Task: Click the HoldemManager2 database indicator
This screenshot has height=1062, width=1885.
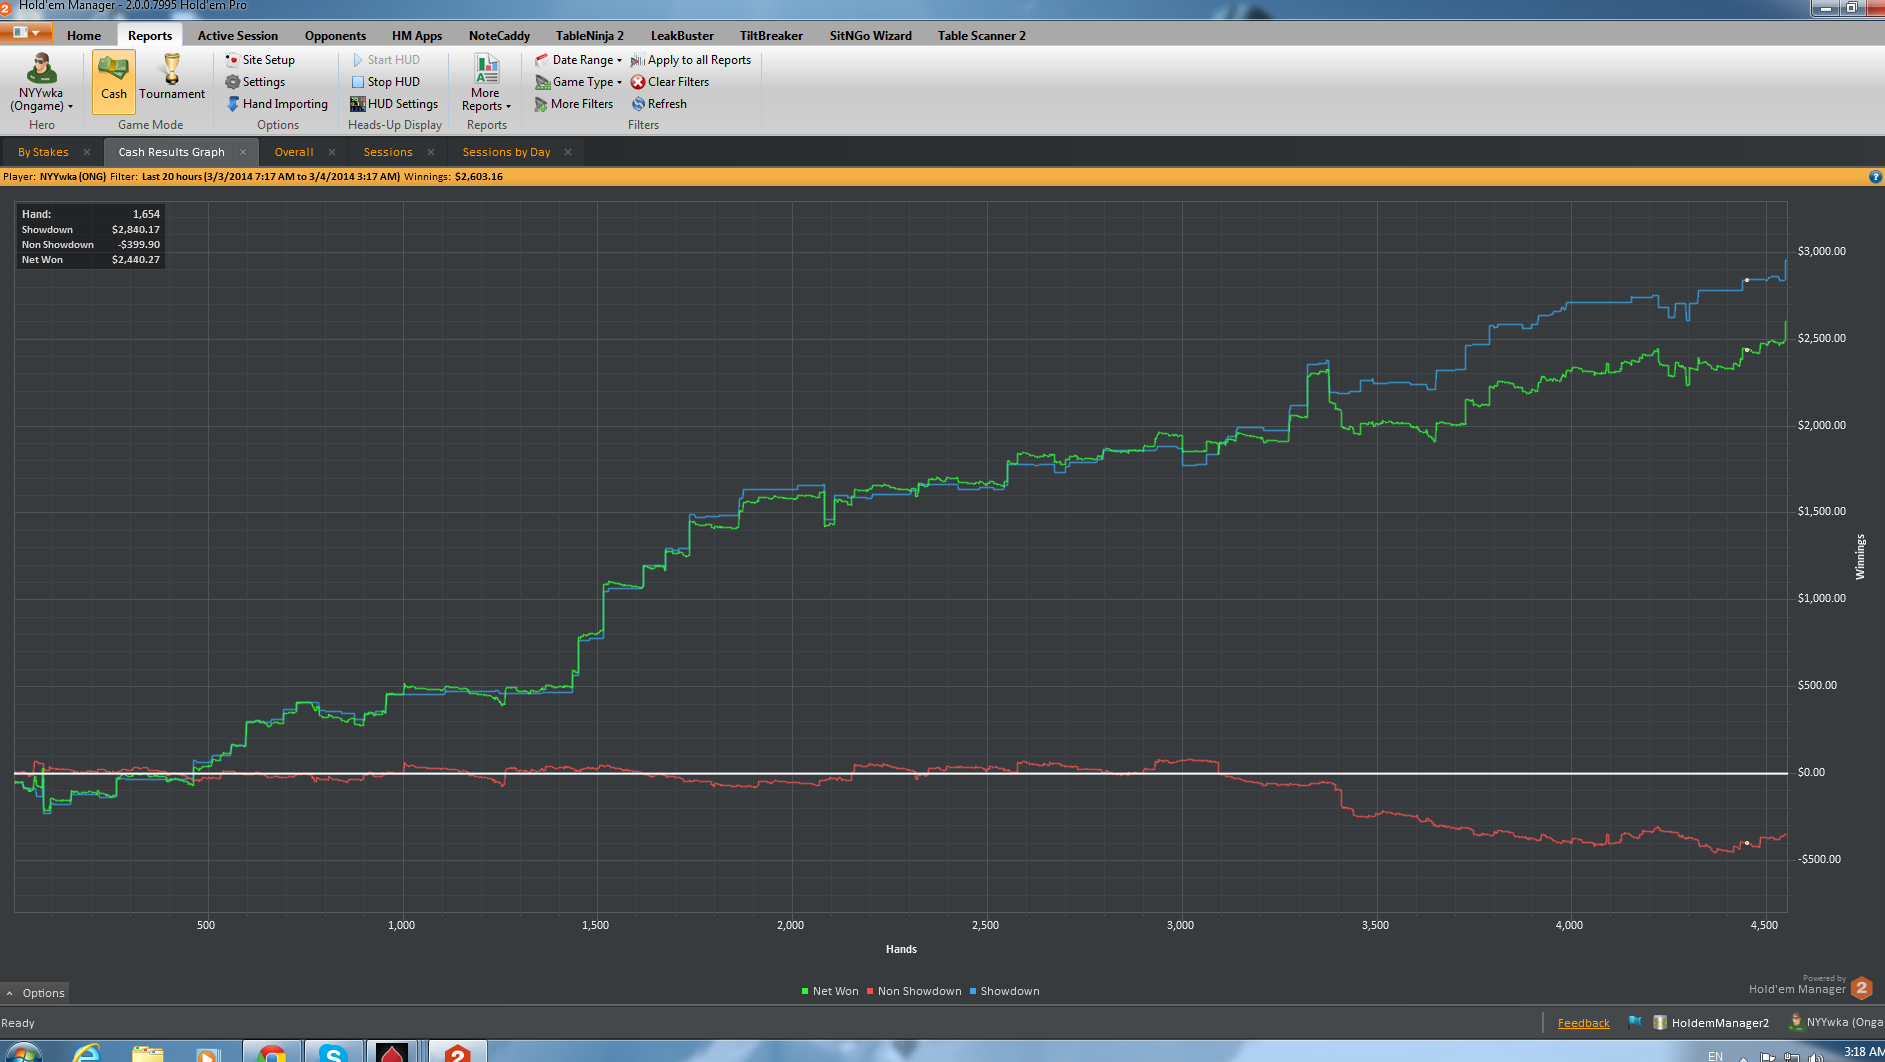Action: [1711, 1022]
